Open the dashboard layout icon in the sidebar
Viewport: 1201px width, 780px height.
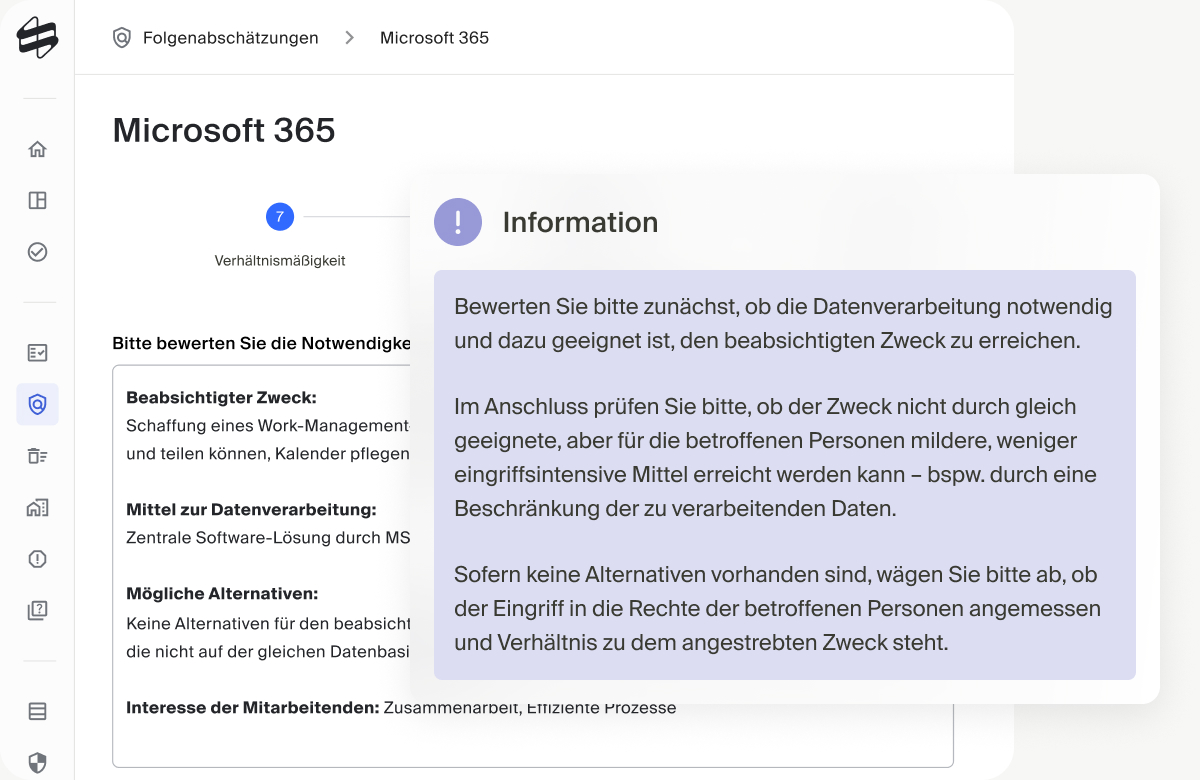pyautogui.click(x=37, y=201)
